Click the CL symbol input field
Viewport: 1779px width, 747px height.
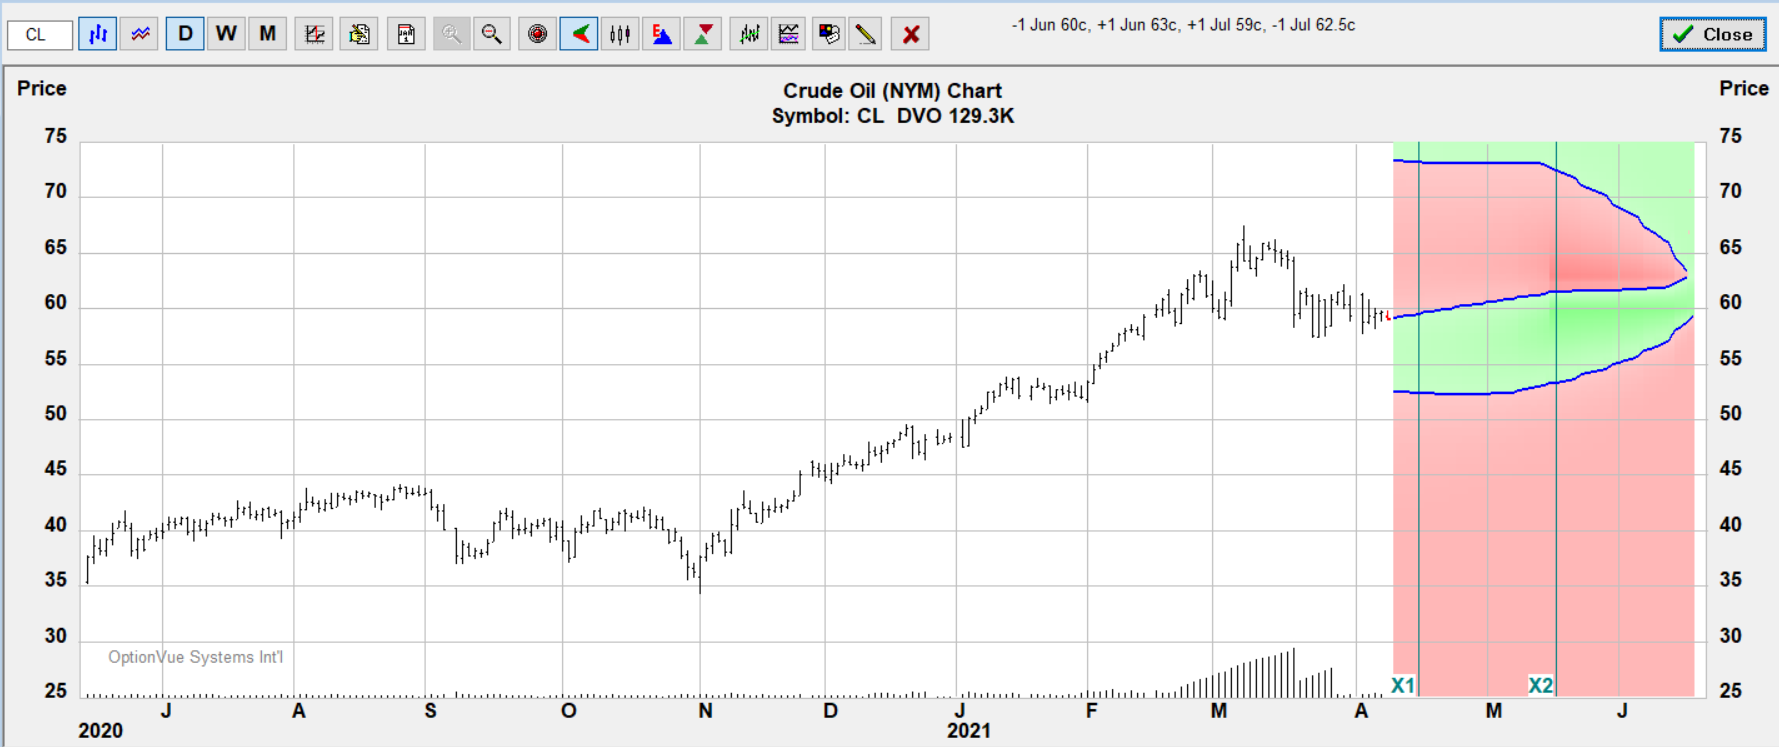(x=40, y=34)
